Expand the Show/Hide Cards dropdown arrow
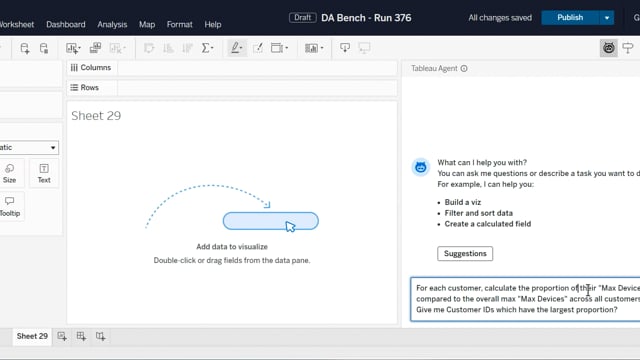 click(x=322, y=48)
